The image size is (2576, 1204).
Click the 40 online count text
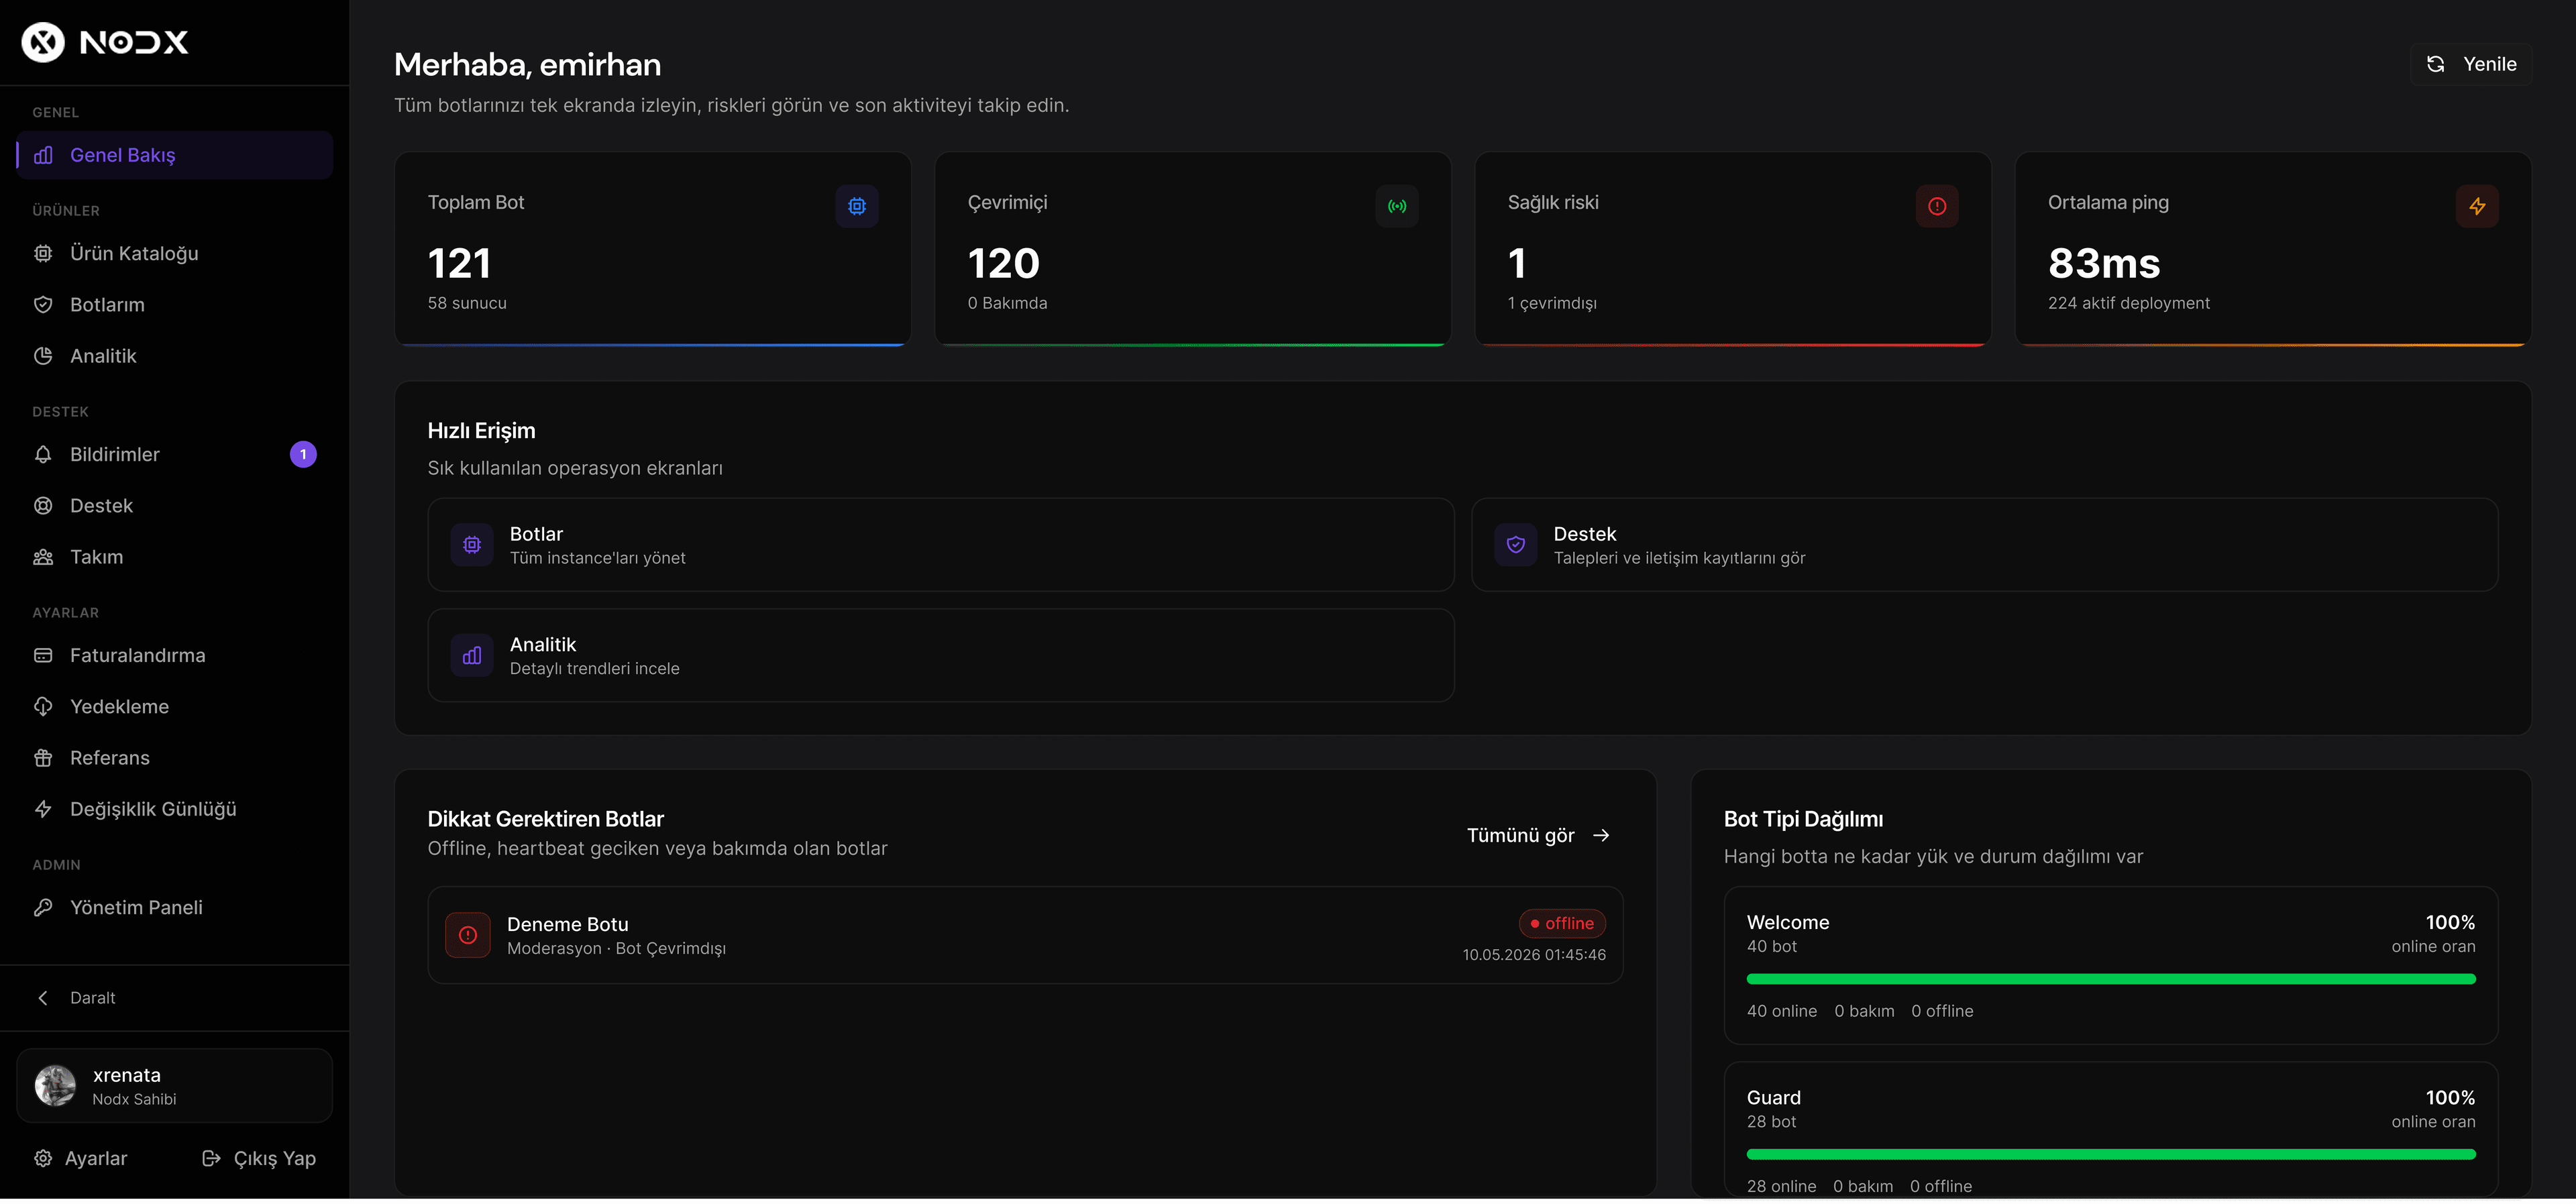click(x=1782, y=1011)
